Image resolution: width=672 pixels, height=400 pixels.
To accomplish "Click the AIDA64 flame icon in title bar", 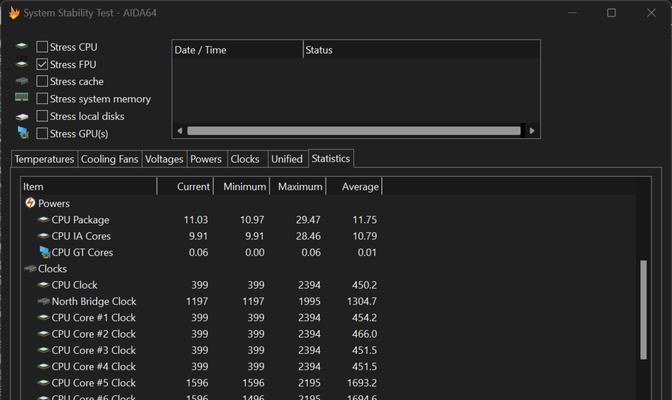I will tap(14, 13).
